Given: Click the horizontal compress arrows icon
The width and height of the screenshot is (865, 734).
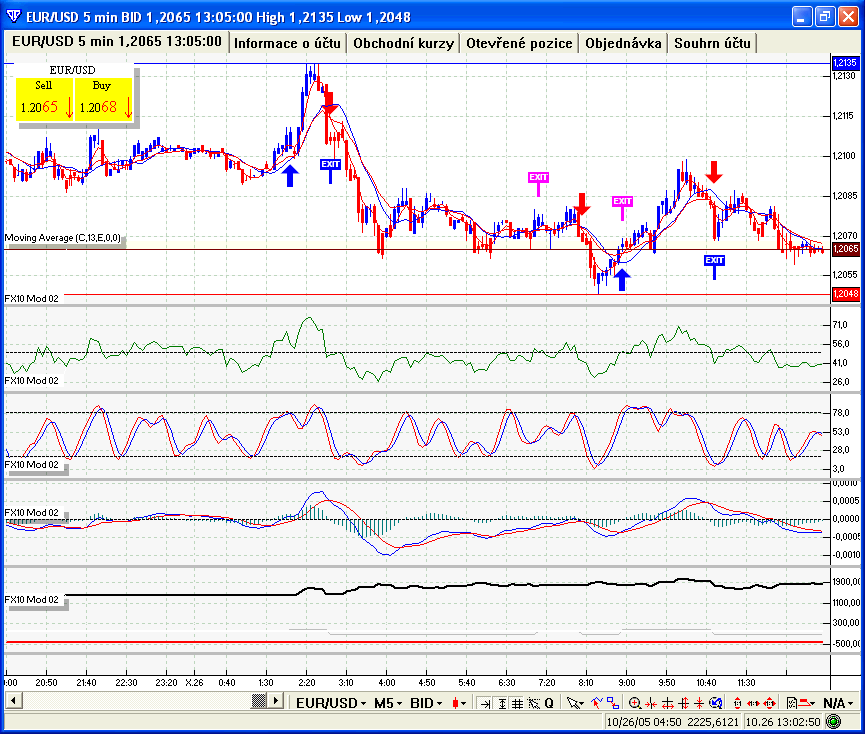Looking at the screenshot, I should pos(651,703).
